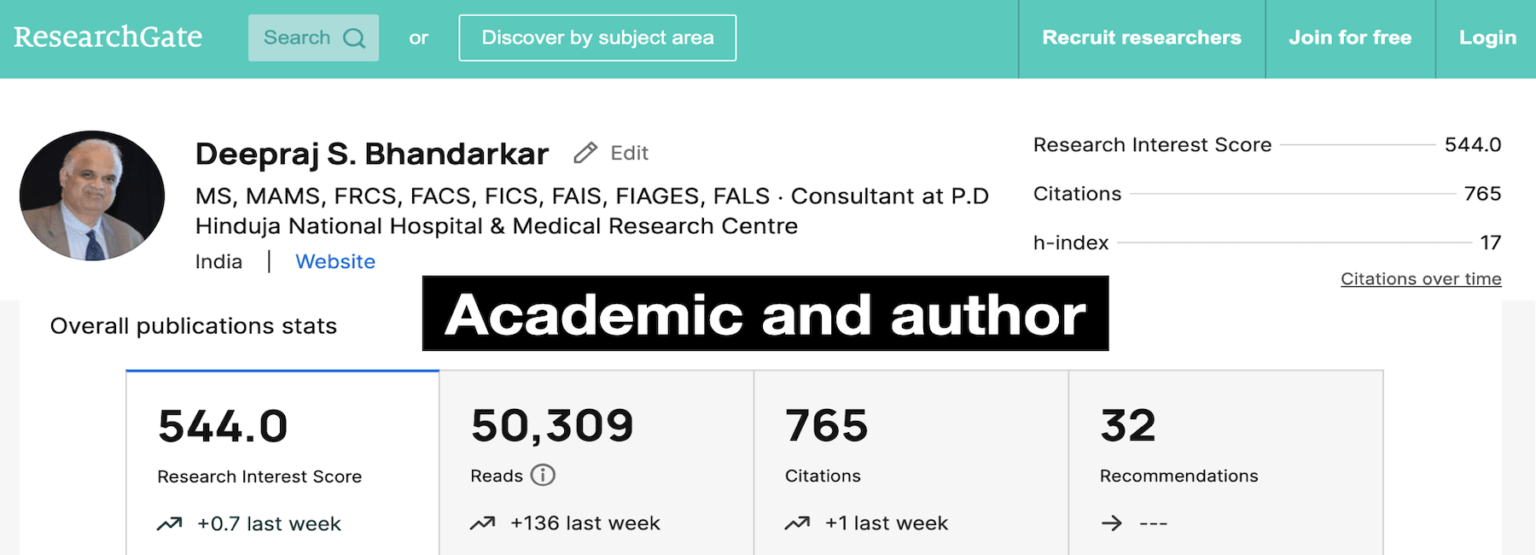
Task: Click the trend arrow under Research Interest Score
Action: click(169, 523)
